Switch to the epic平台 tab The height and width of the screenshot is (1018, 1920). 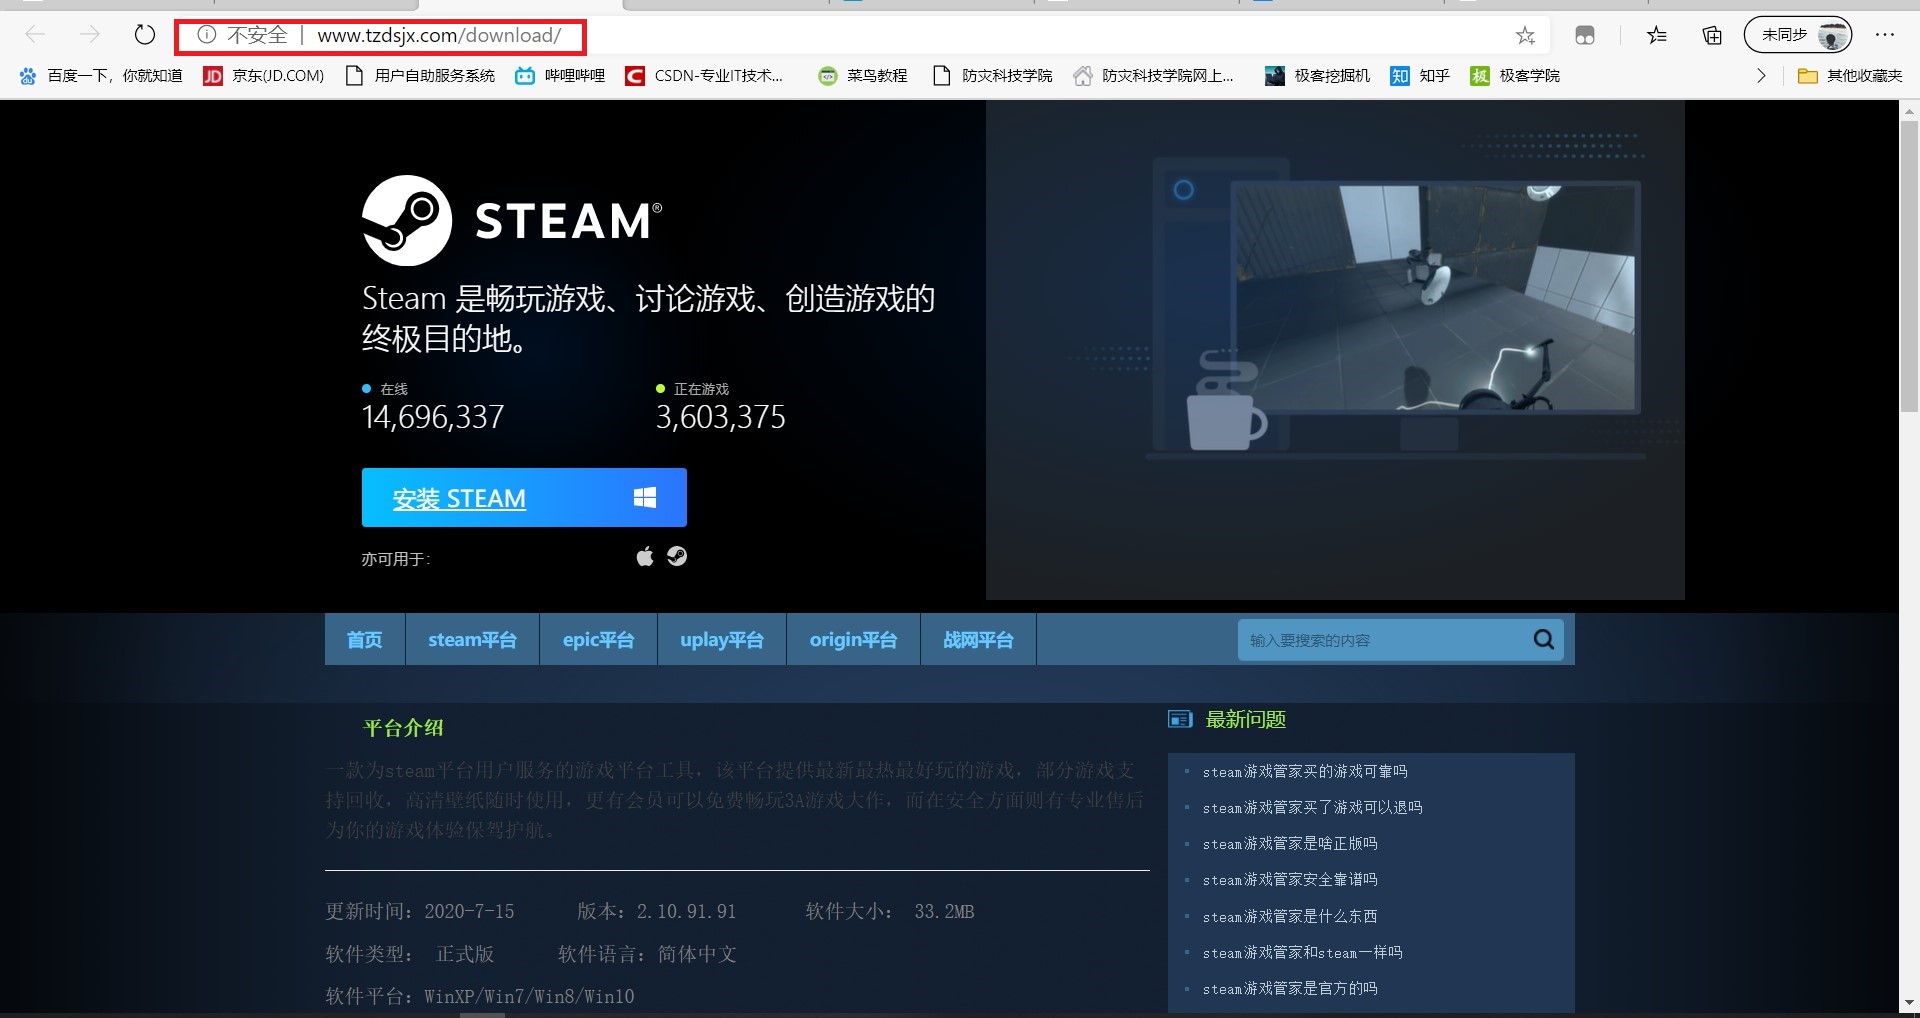(x=598, y=640)
